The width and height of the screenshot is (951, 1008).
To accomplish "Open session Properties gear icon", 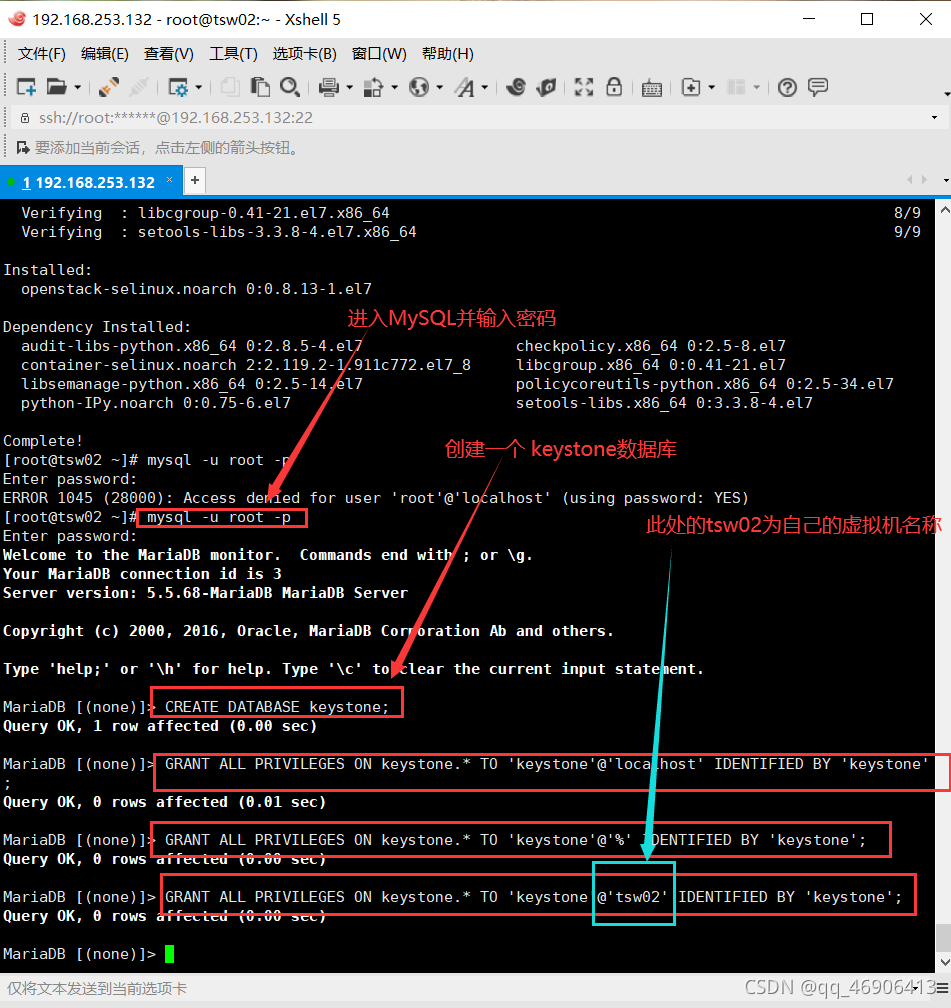I will (x=177, y=87).
